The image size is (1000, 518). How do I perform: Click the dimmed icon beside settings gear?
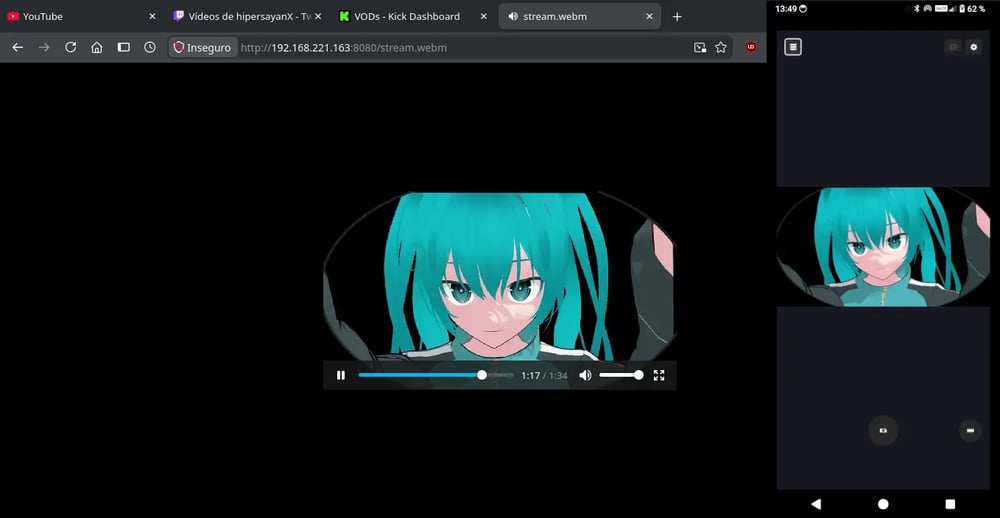(953, 47)
